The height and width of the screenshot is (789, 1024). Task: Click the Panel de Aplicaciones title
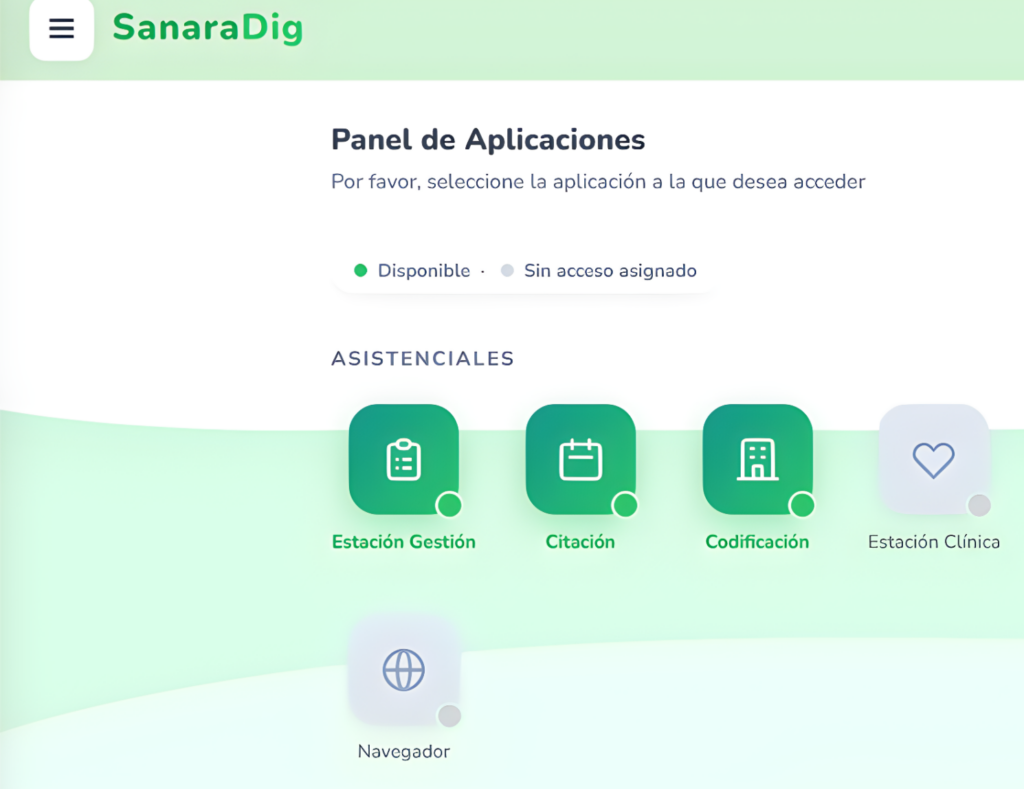click(x=488, y=140)
